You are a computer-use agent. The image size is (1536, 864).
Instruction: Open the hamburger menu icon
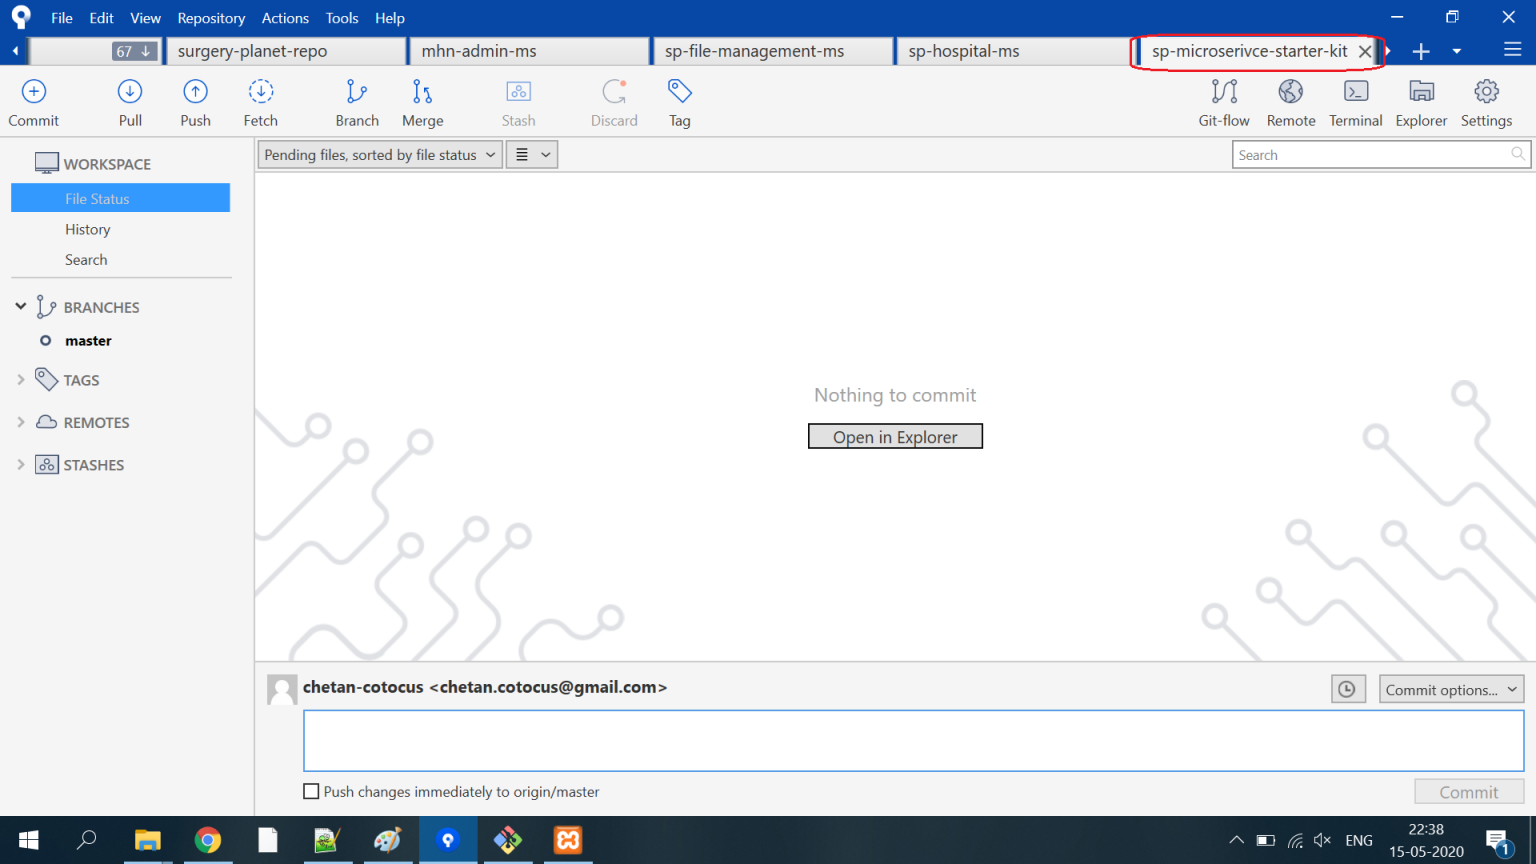coord(1513,49)
